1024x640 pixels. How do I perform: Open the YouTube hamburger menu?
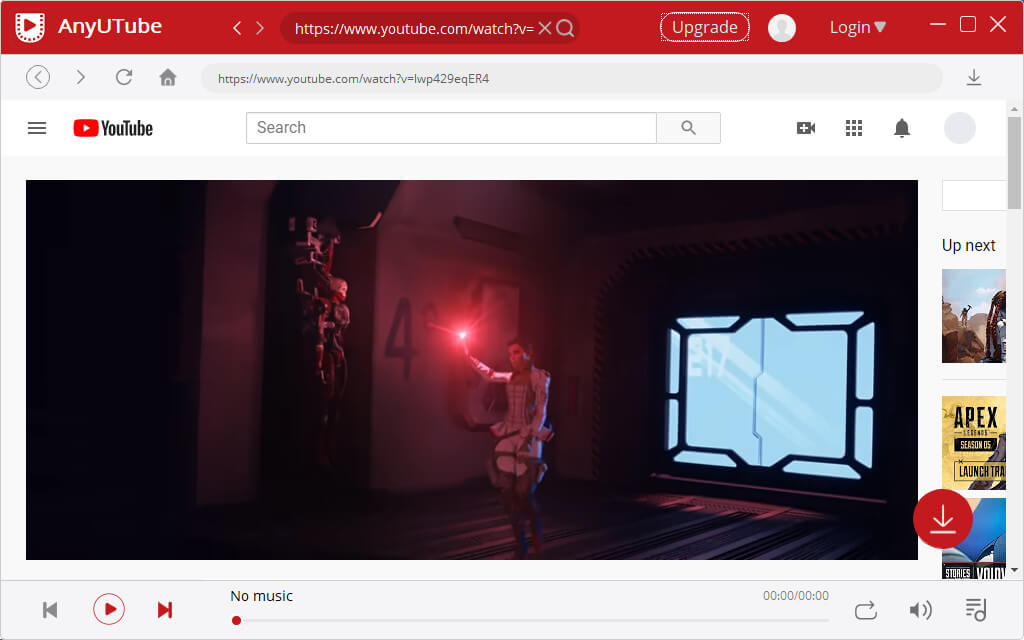[37, 128]
